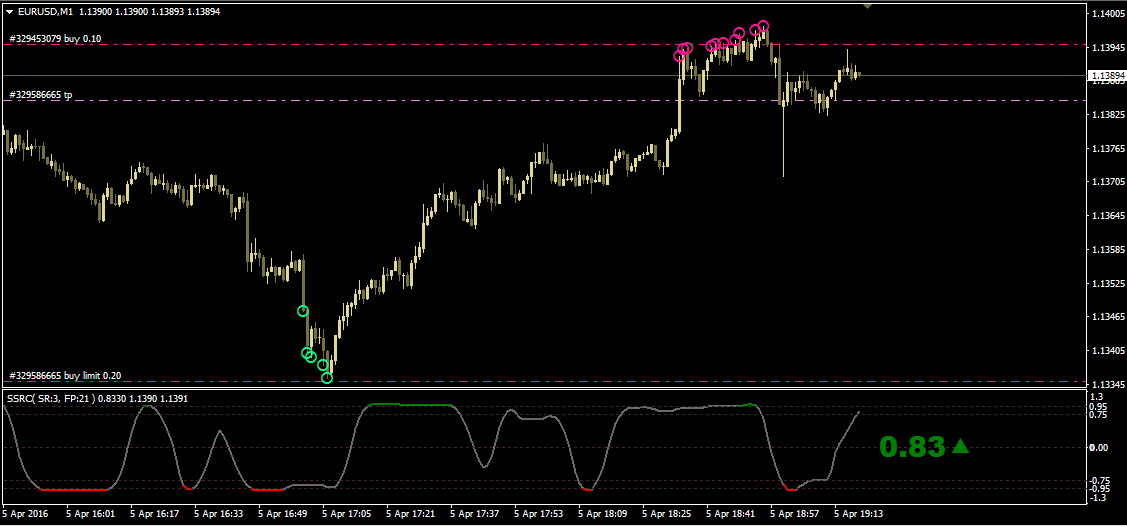The height and width of the screenshot is (527, 1127).
Task: Click the 1.13645 price axis label
Action: (1108, 216)
